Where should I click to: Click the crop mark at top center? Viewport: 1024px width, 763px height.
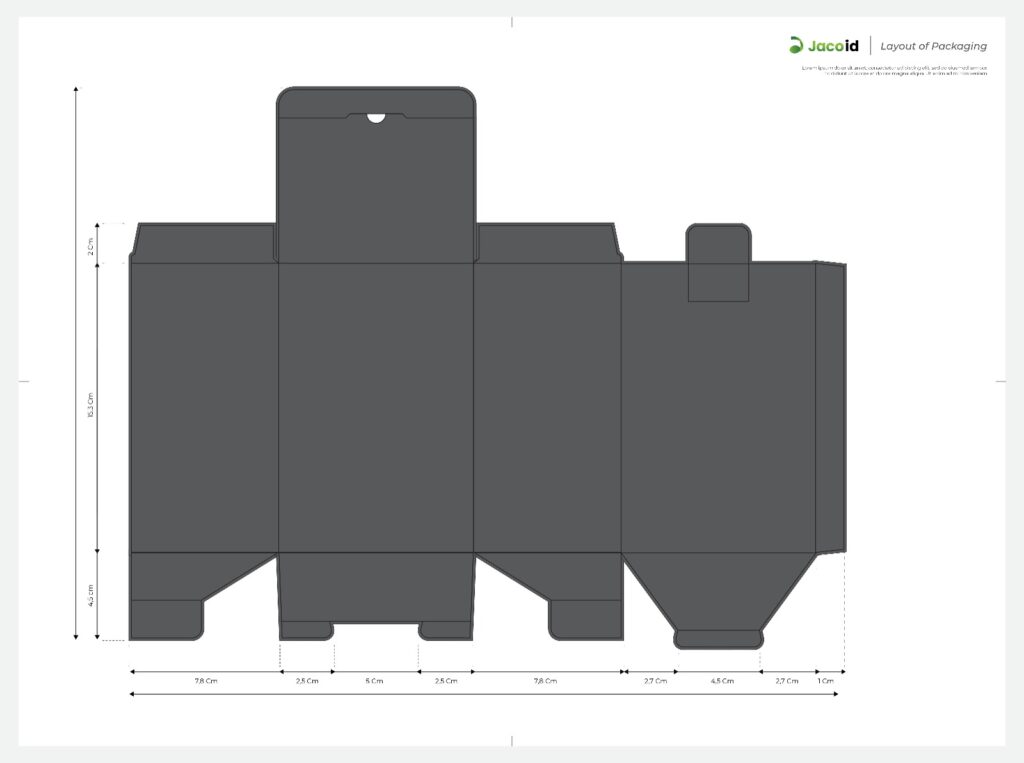click(512, 21)
